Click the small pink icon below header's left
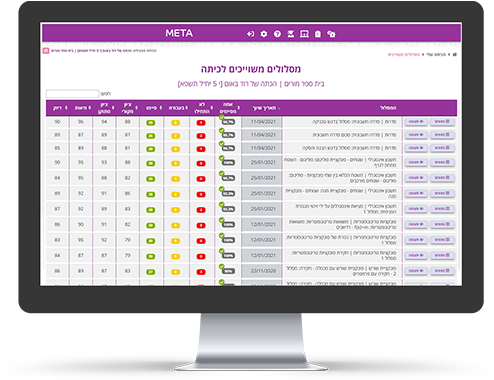 coord(46,51)
